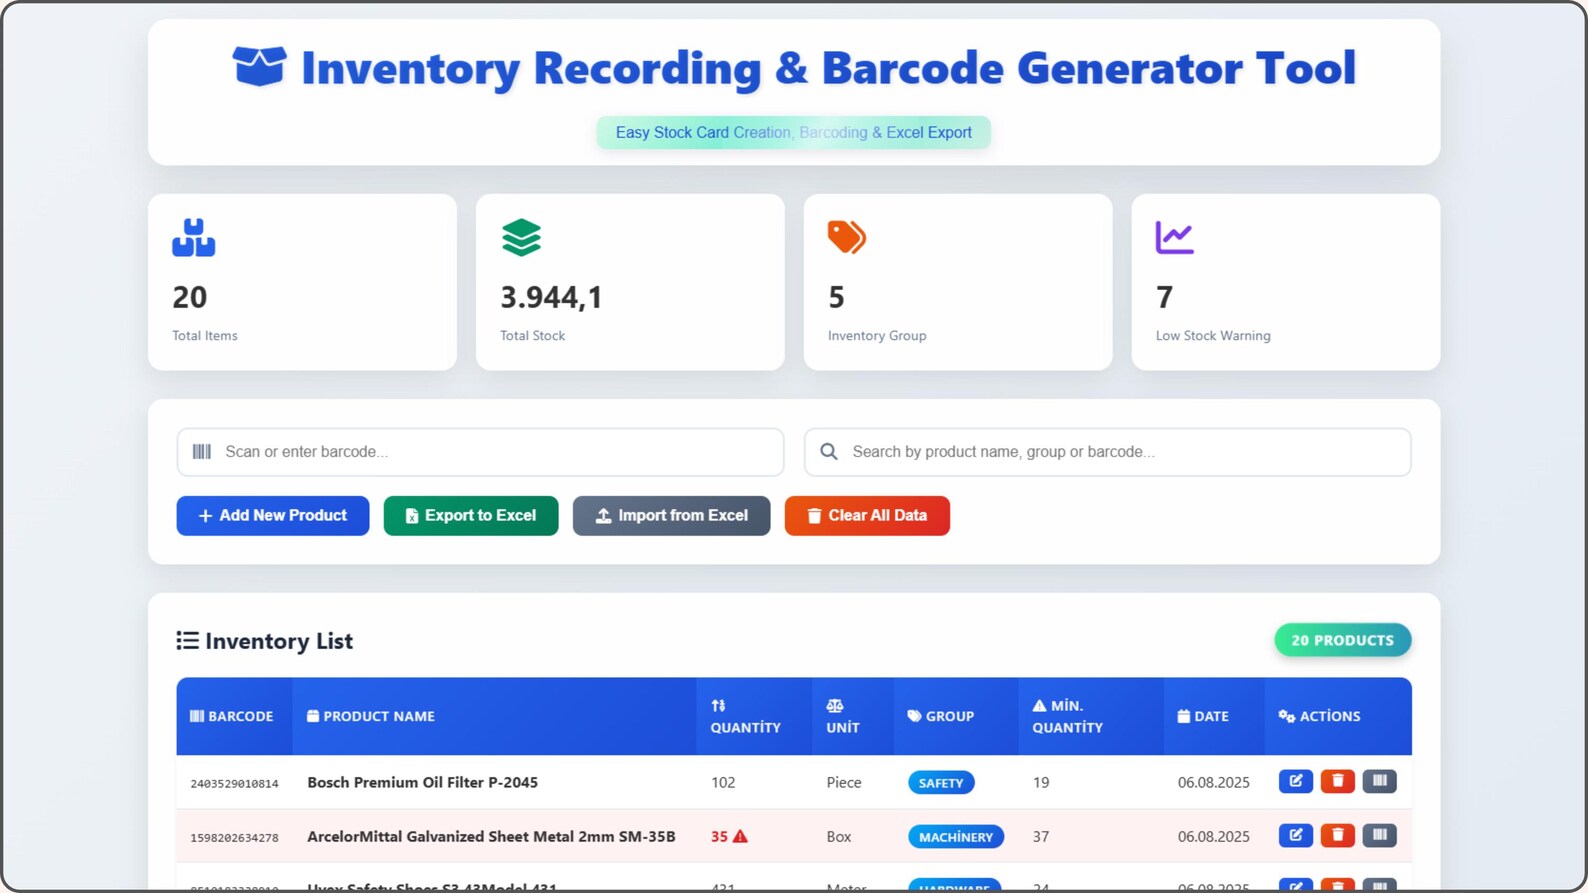Generate barcode for Bosch Premium Oil Filter
The height and width of the screenshot is (893, 1588).
pos(1380,781)
